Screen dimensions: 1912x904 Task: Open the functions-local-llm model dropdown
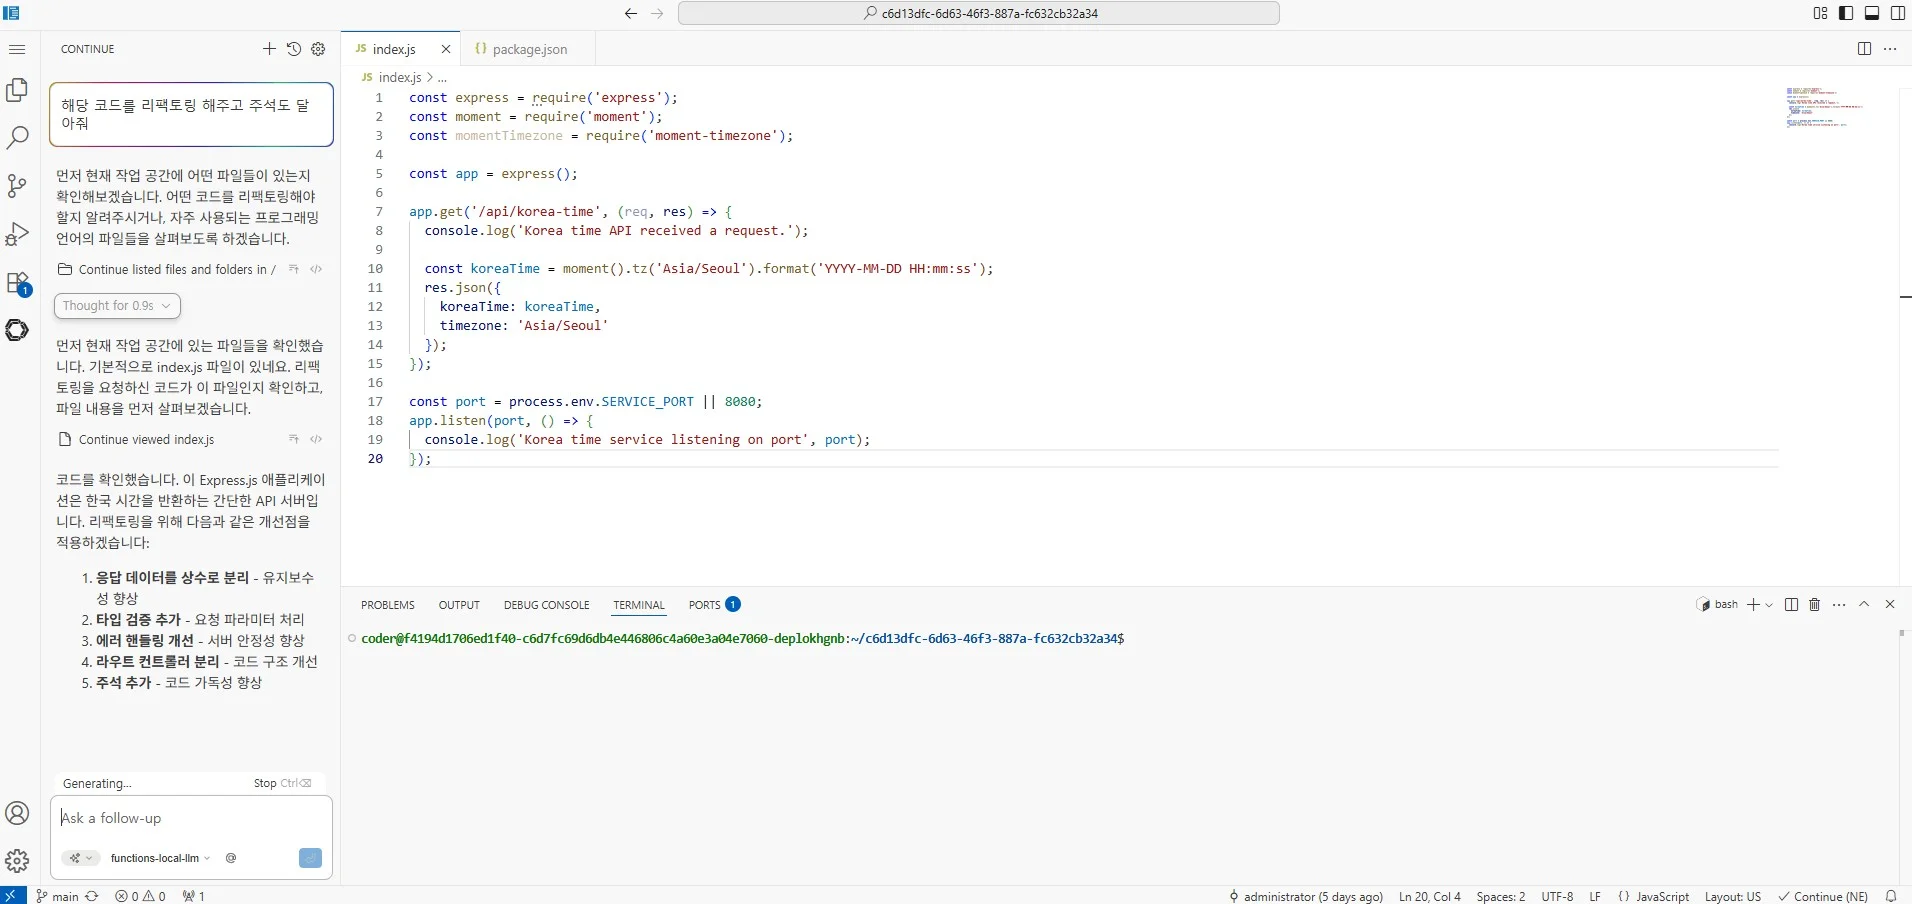coord(160,858)
